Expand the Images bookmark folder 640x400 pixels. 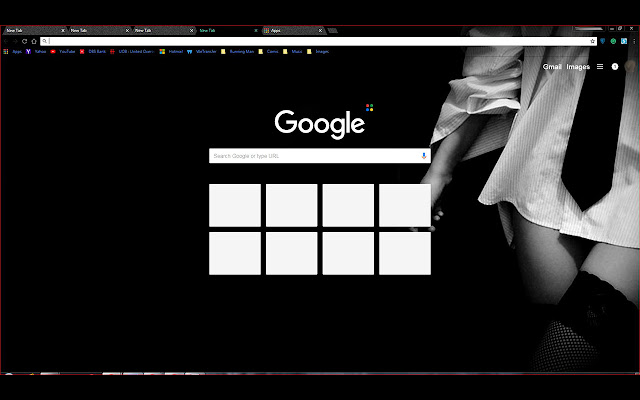pos(318,51)
